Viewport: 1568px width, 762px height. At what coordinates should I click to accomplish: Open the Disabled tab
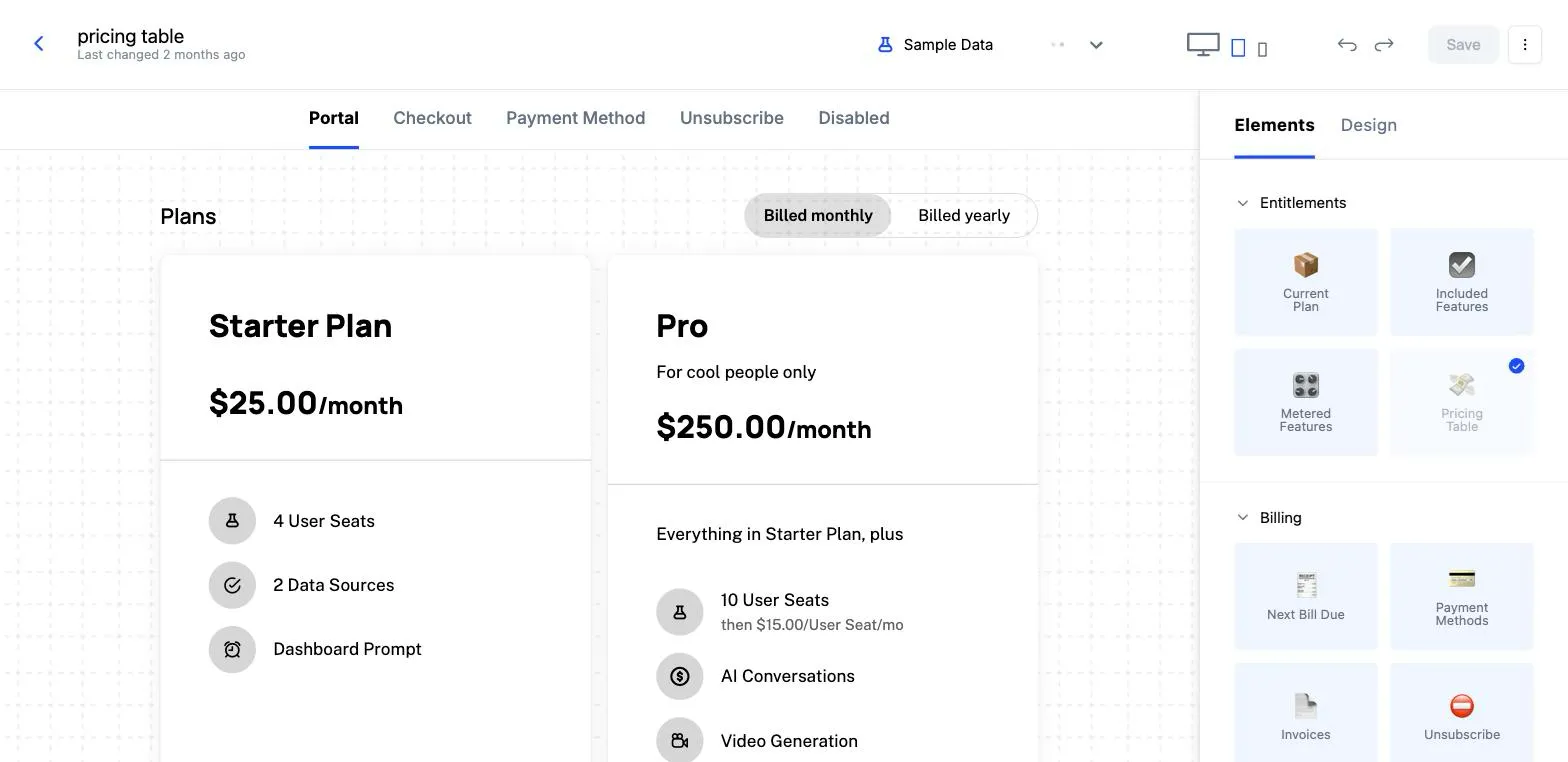(854, 118)
